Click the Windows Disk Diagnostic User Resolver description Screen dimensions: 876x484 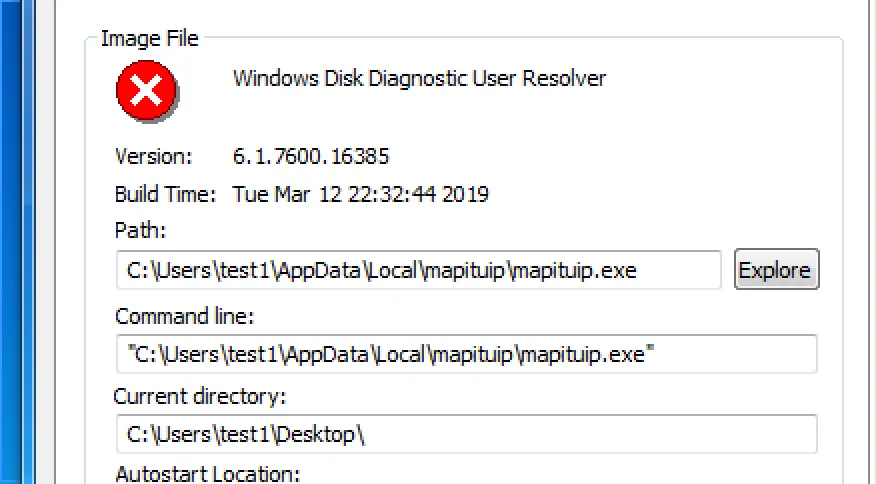click(x=419, y=78)
